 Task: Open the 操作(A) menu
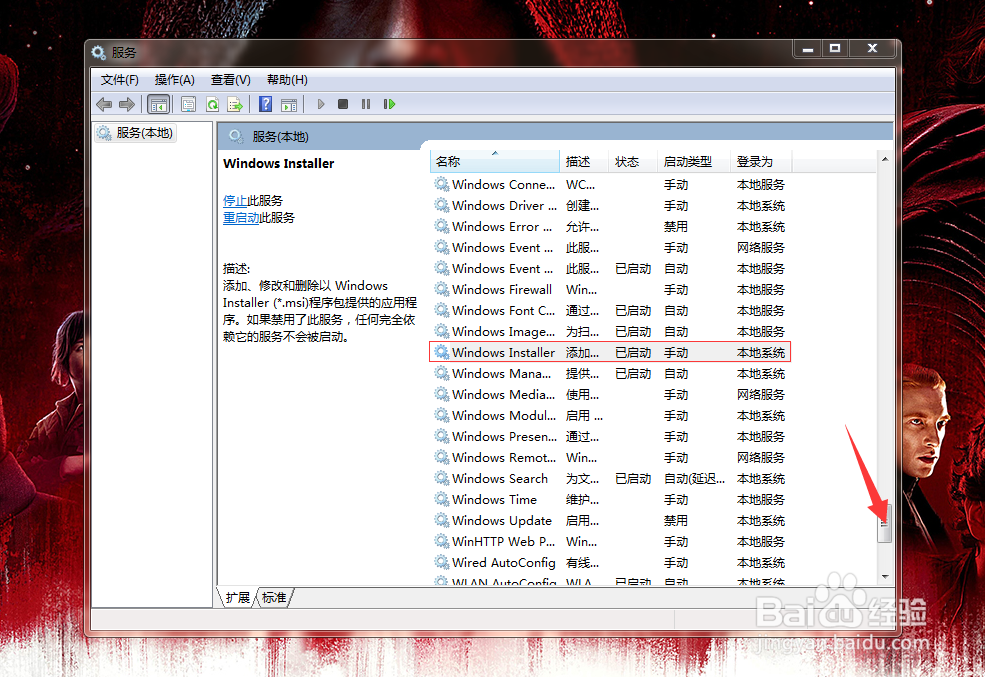(175, 80)
